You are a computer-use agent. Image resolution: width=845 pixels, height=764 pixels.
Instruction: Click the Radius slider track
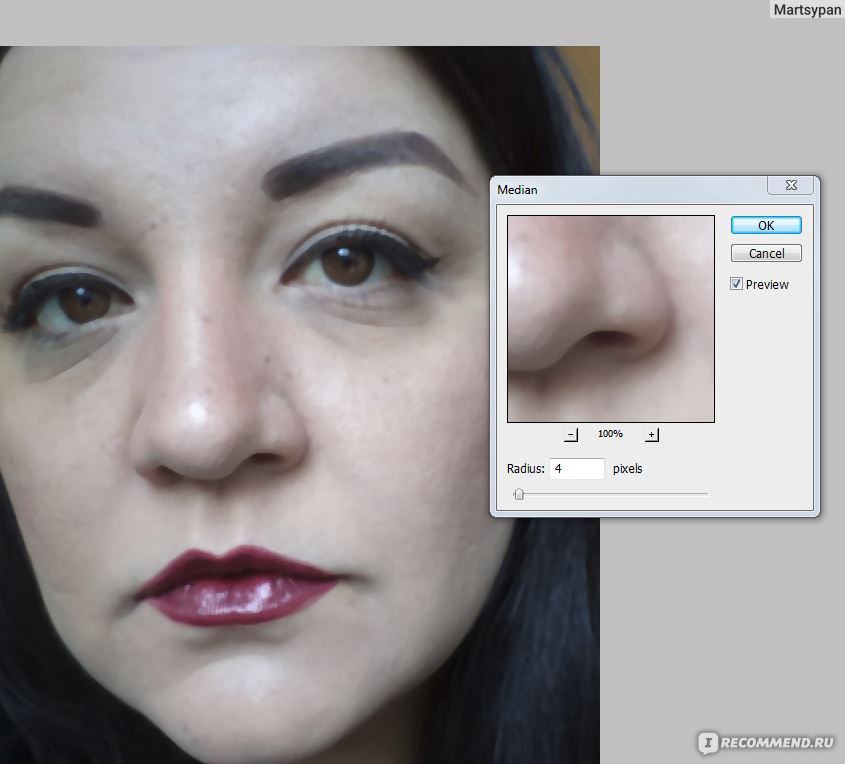(x=611, y=494)
